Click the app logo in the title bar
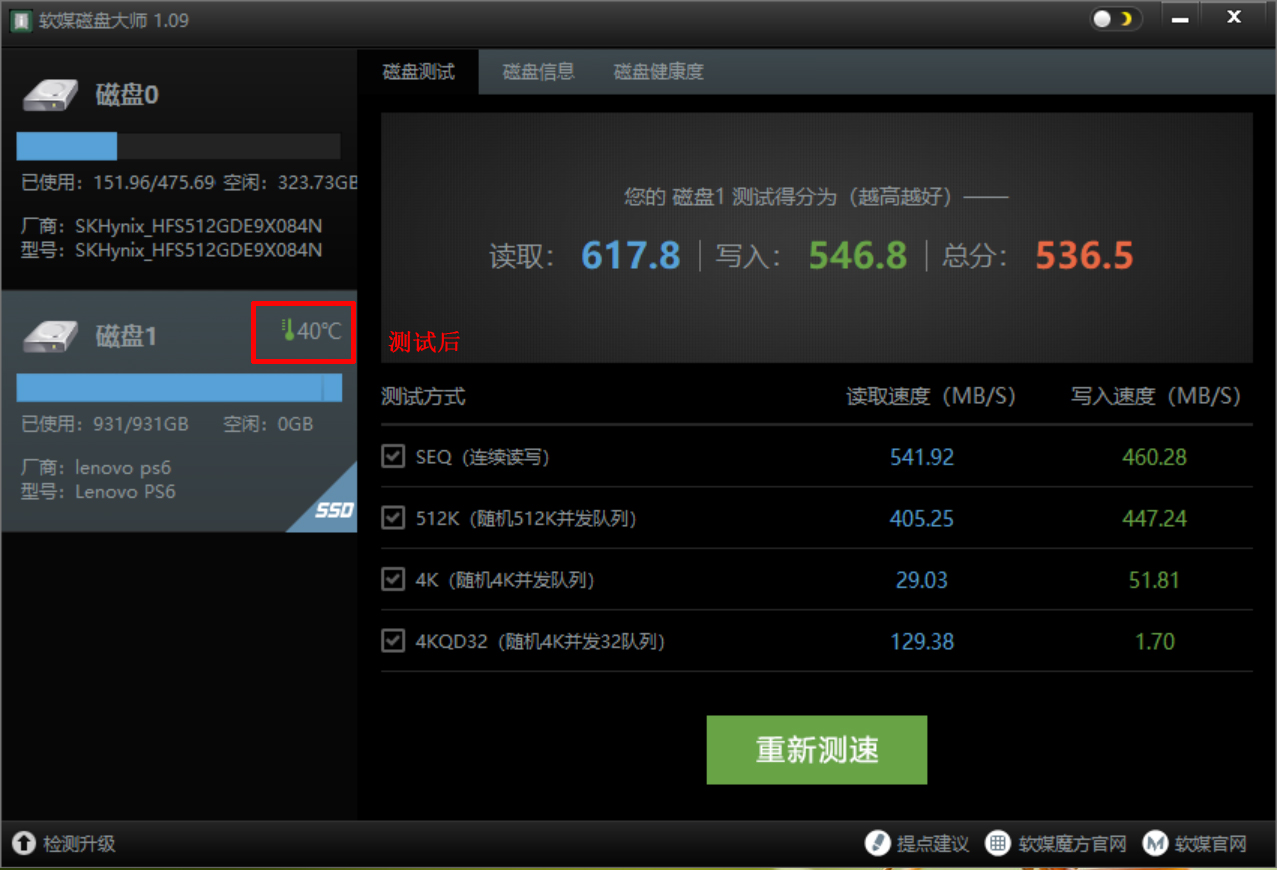The height and width of the screenshot is (870, 1277). [20, 19]
